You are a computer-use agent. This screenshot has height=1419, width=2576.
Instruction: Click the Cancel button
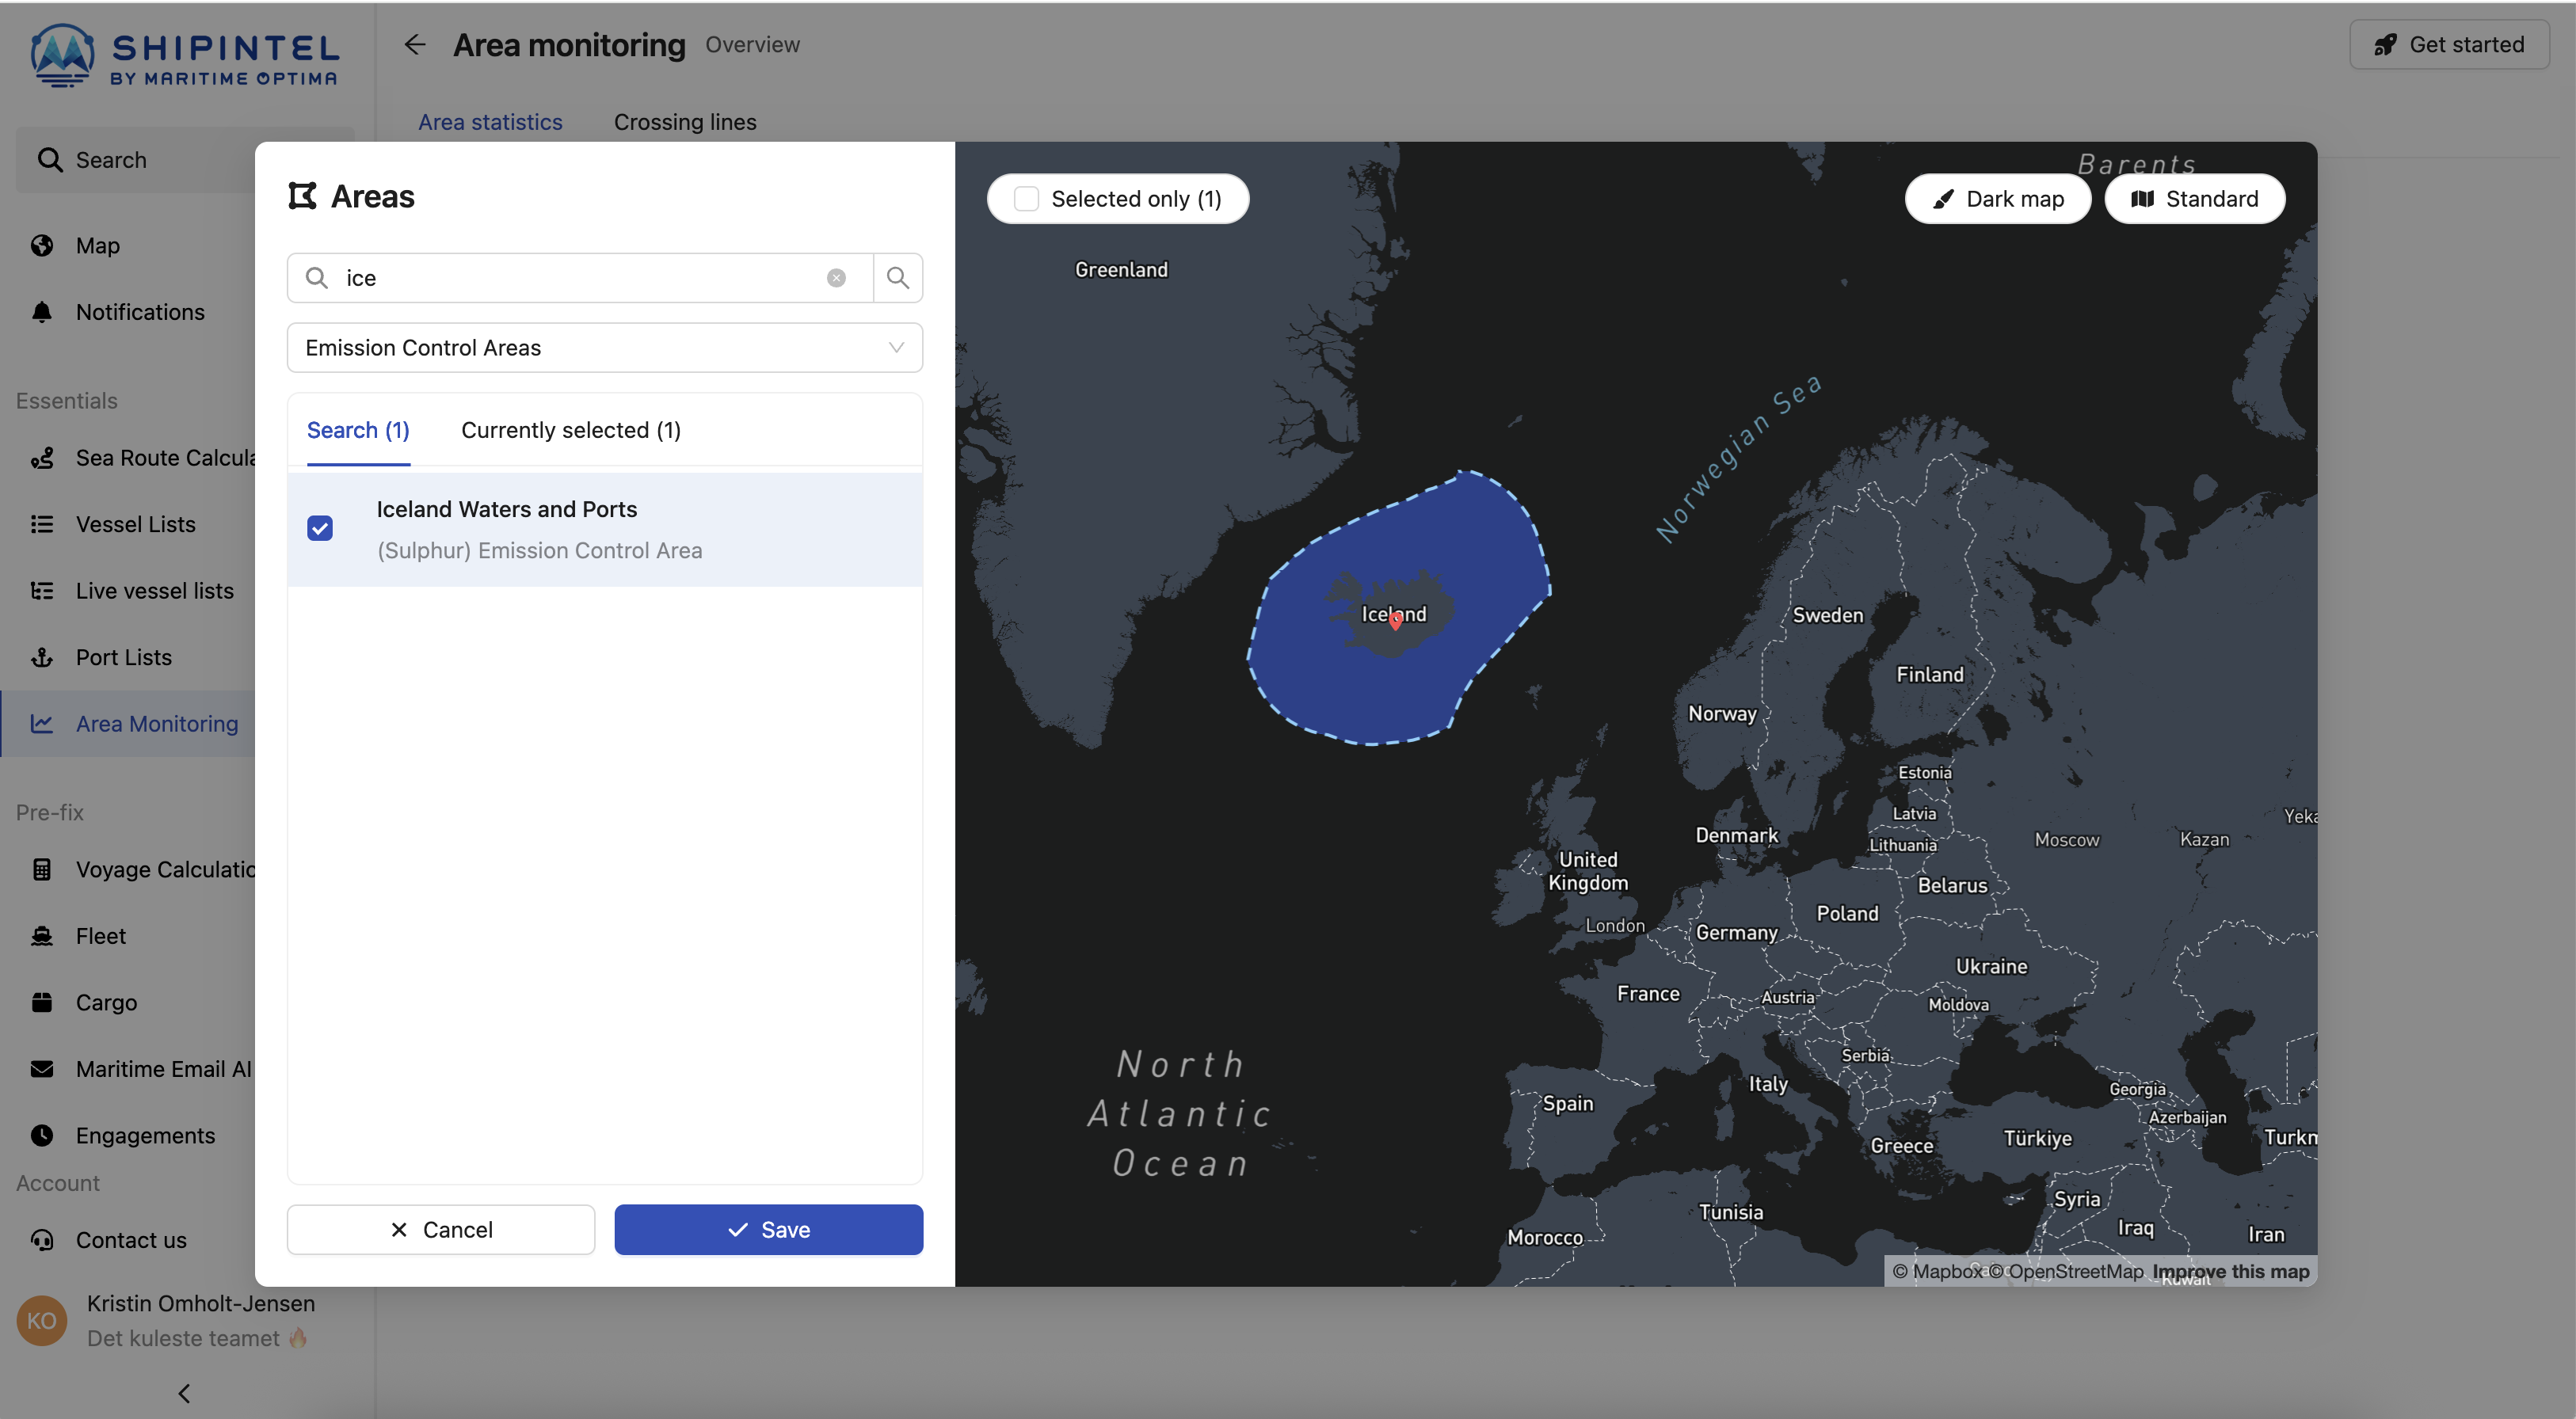(x=441, y=1229)
